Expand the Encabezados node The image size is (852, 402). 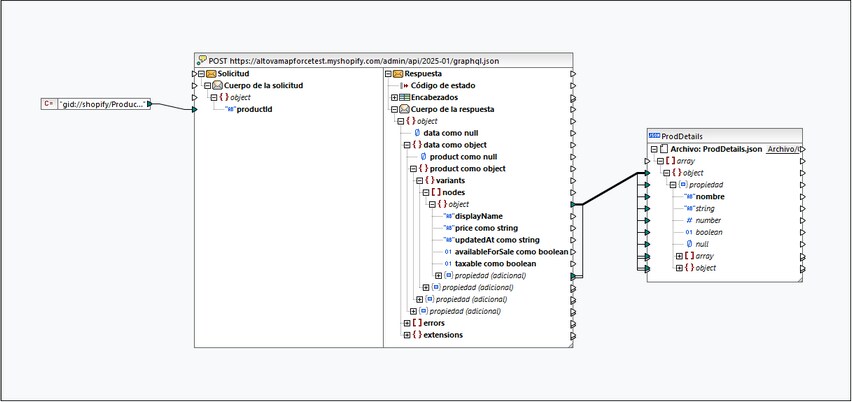tap(394, 98)
